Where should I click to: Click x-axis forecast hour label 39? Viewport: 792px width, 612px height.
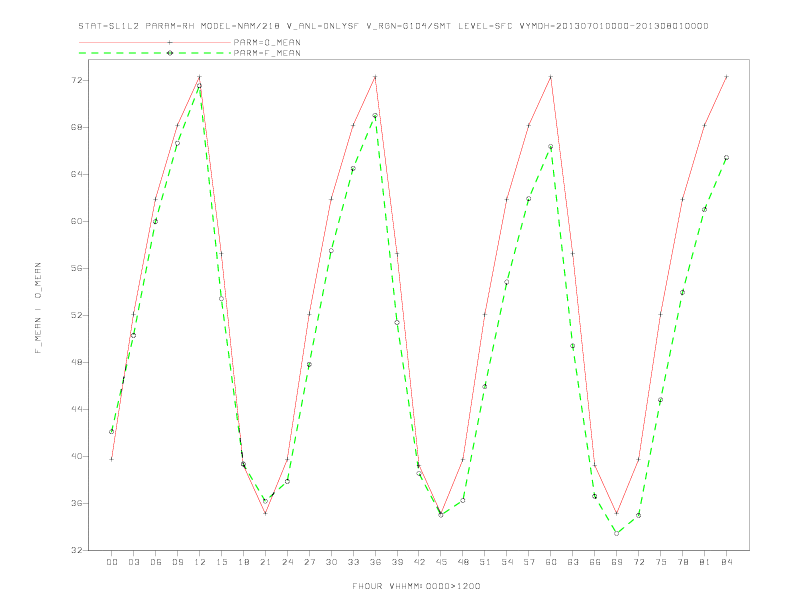(x=397, y=562)
